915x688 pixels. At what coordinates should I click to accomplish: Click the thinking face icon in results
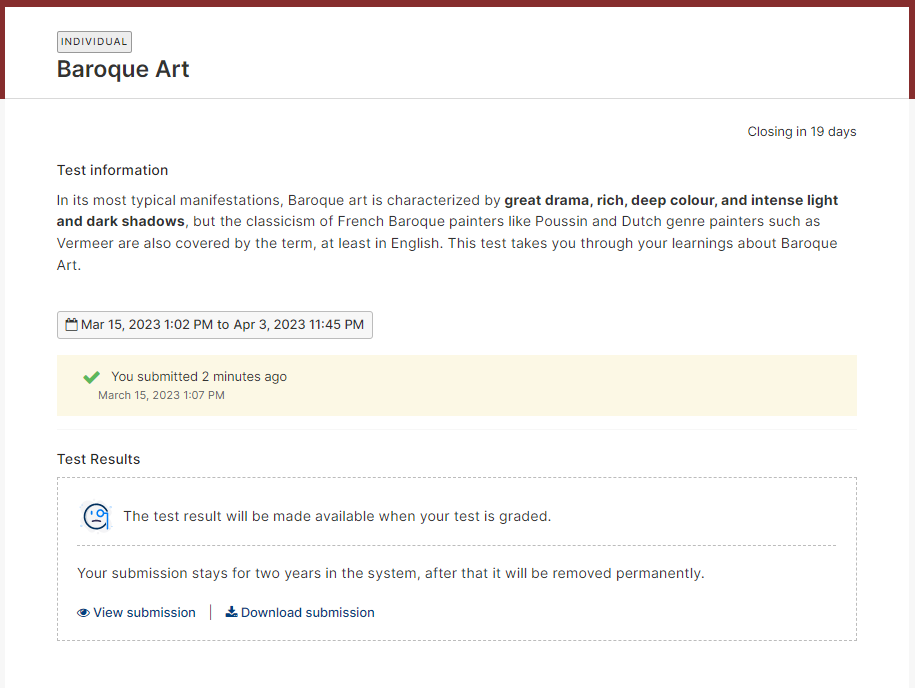pyautogui.click(x=96, y=516)
